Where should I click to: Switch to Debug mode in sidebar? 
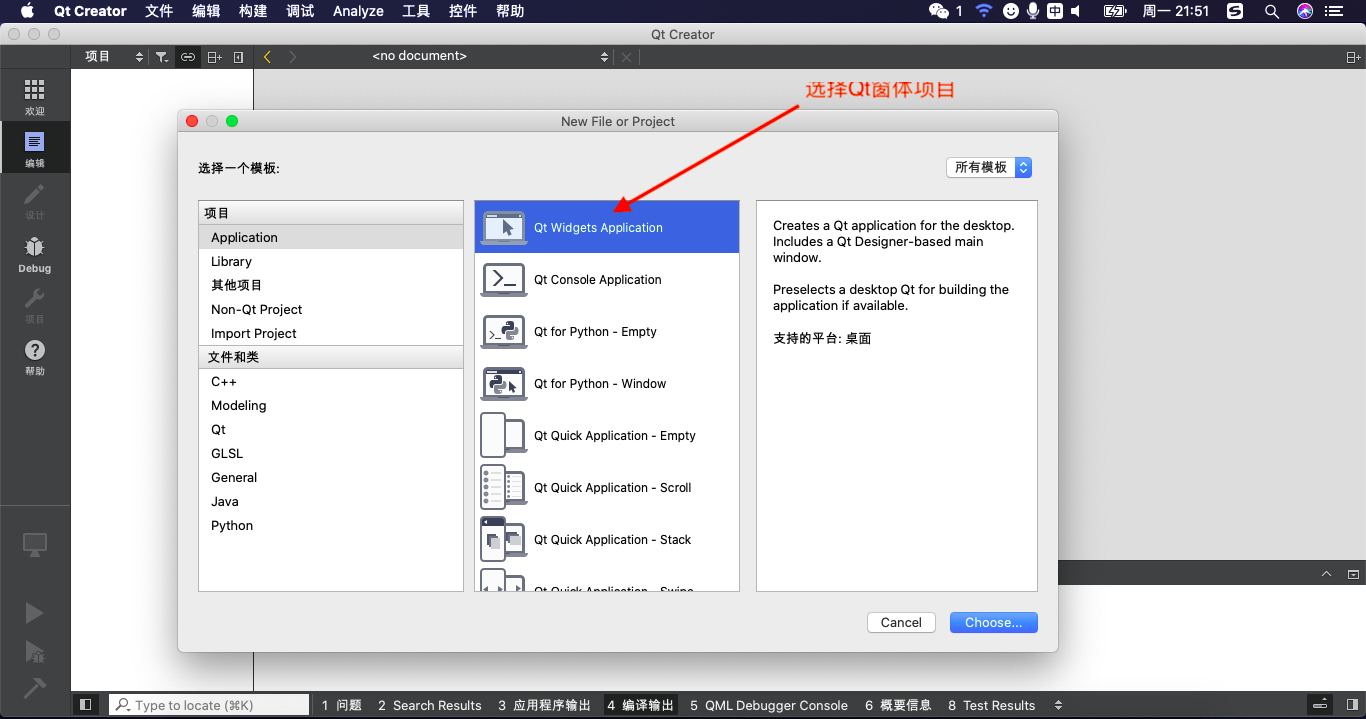coord(35,253)
